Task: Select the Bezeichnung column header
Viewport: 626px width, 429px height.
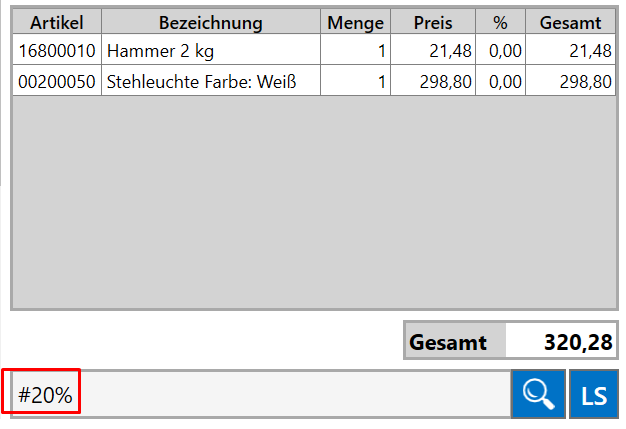Action: 211,22
